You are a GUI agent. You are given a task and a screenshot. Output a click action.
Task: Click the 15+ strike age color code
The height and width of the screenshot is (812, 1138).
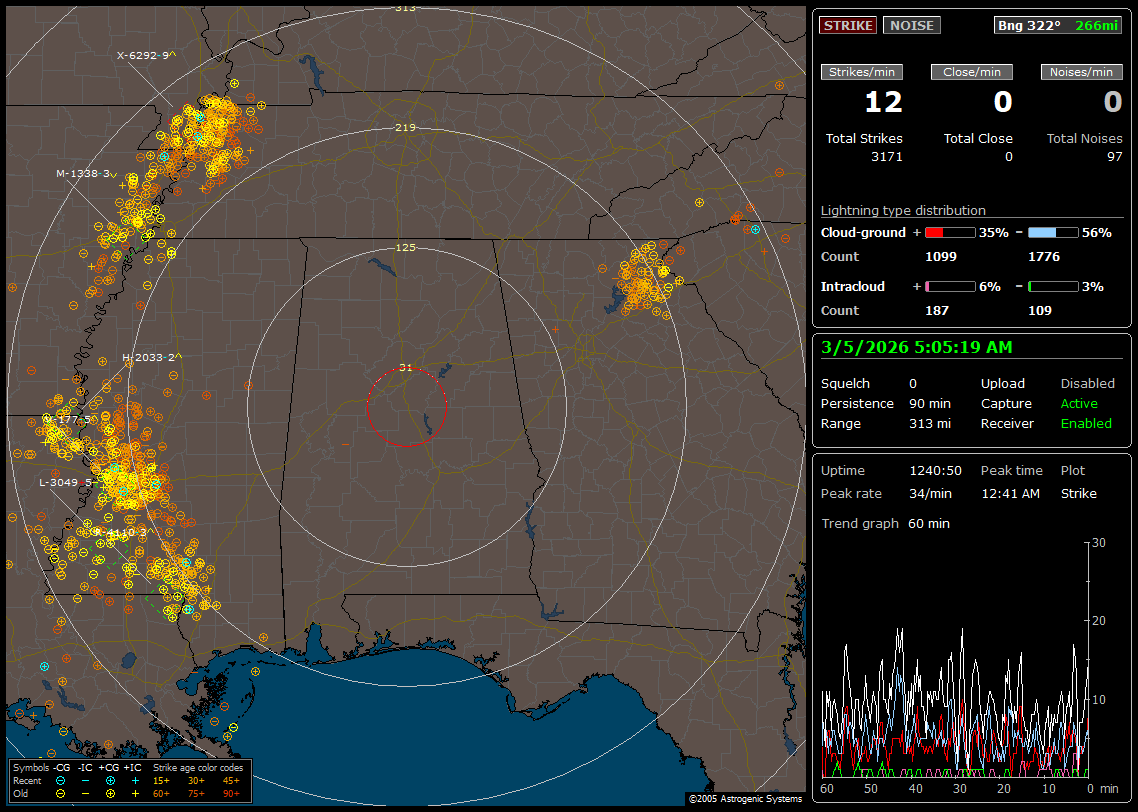pos(161,780)
